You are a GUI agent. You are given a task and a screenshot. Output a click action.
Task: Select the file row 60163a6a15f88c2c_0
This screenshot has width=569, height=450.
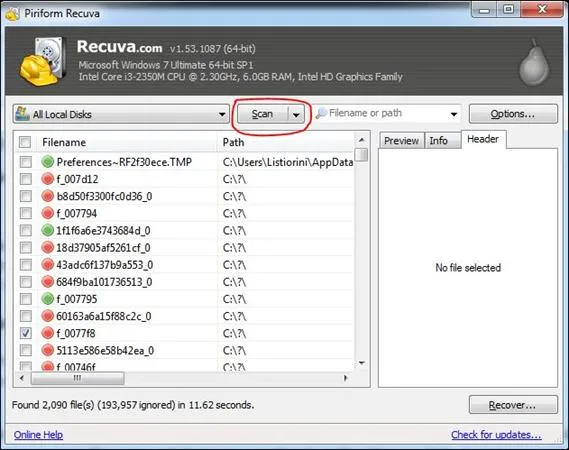185,316
